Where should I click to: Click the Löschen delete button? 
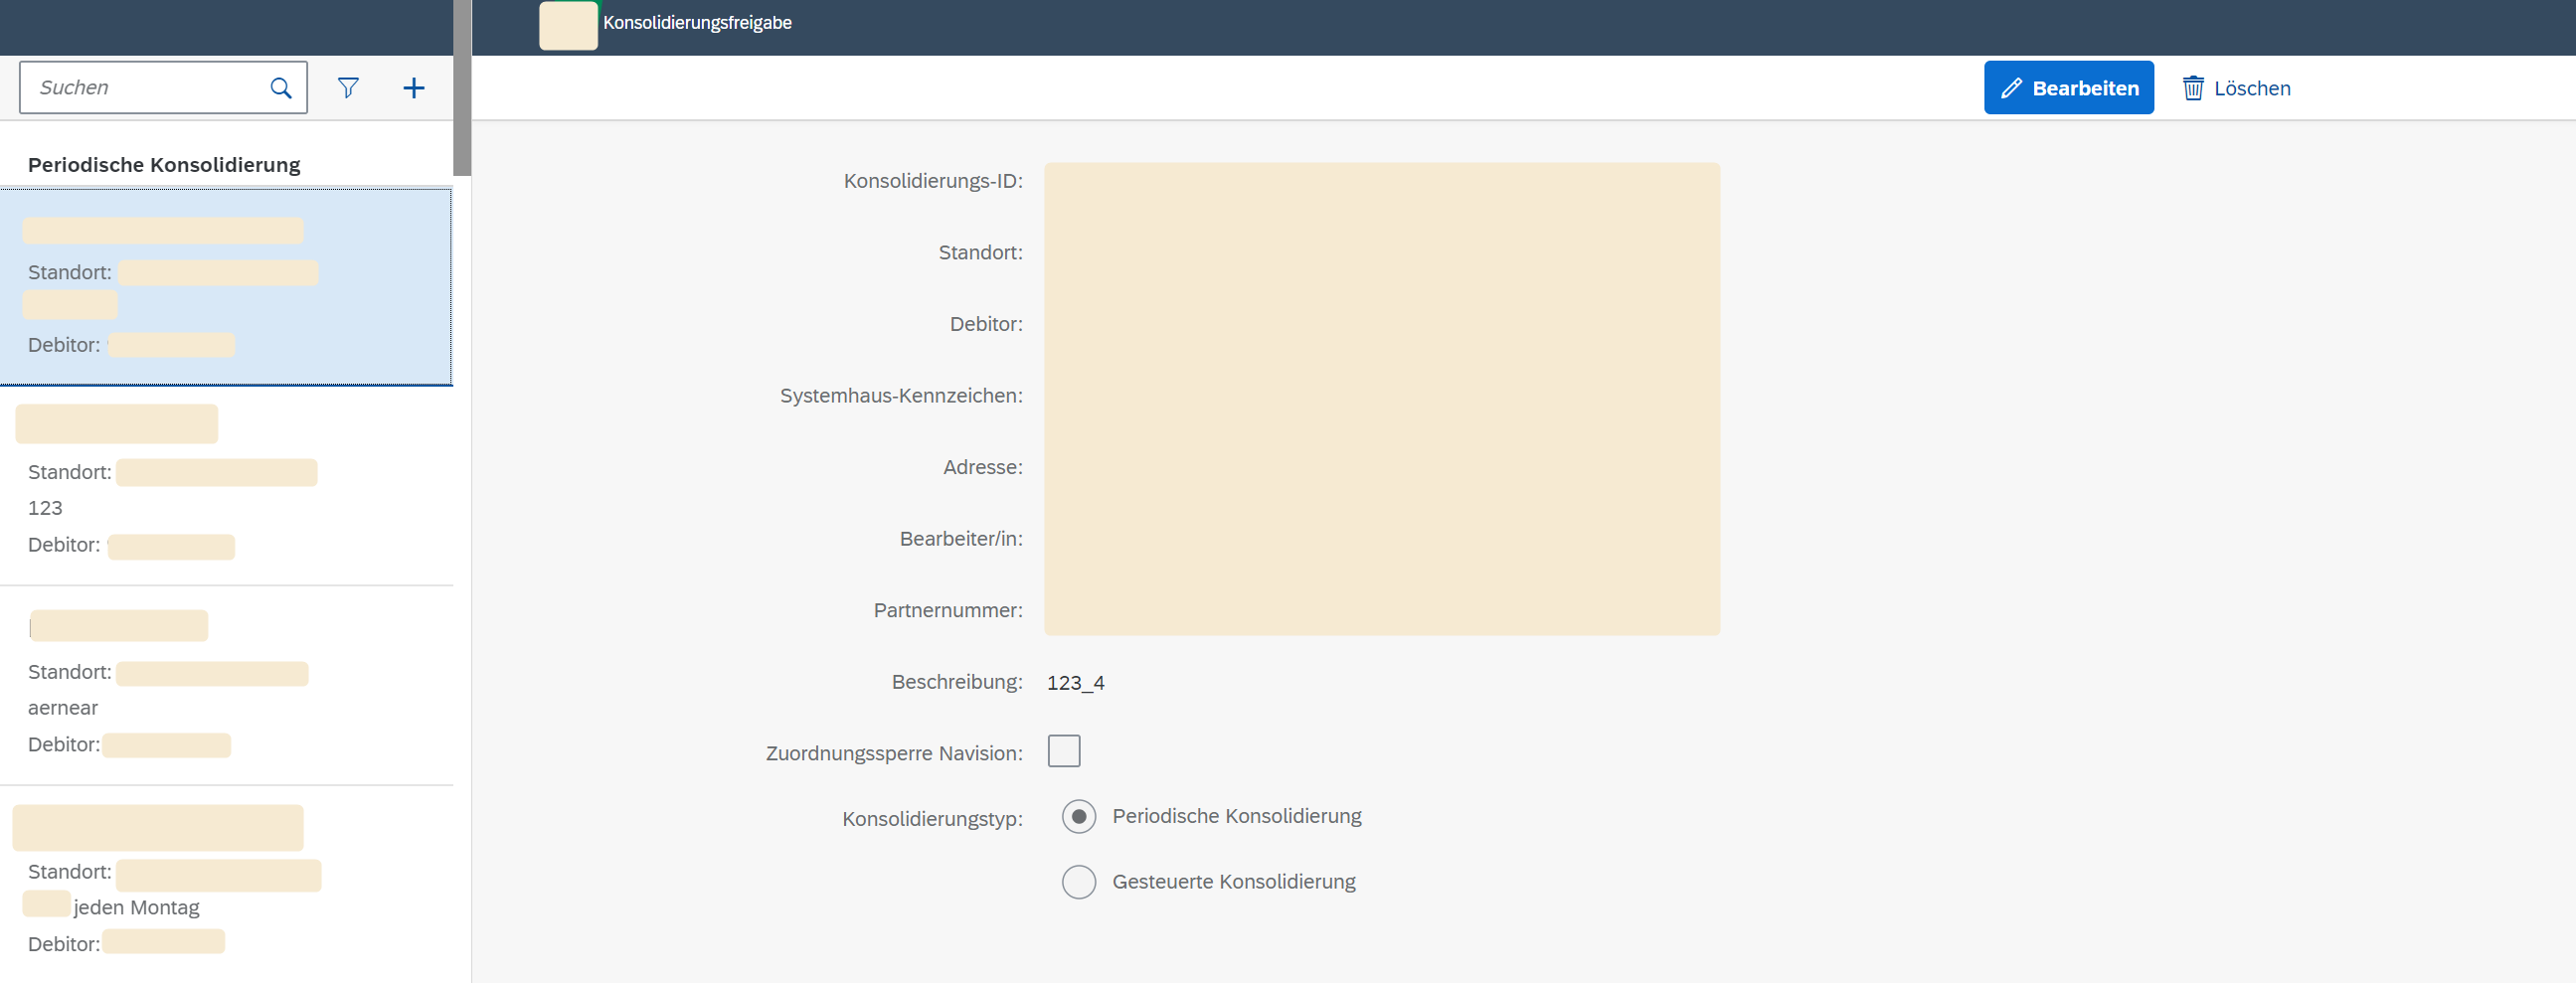[2236, 88]
